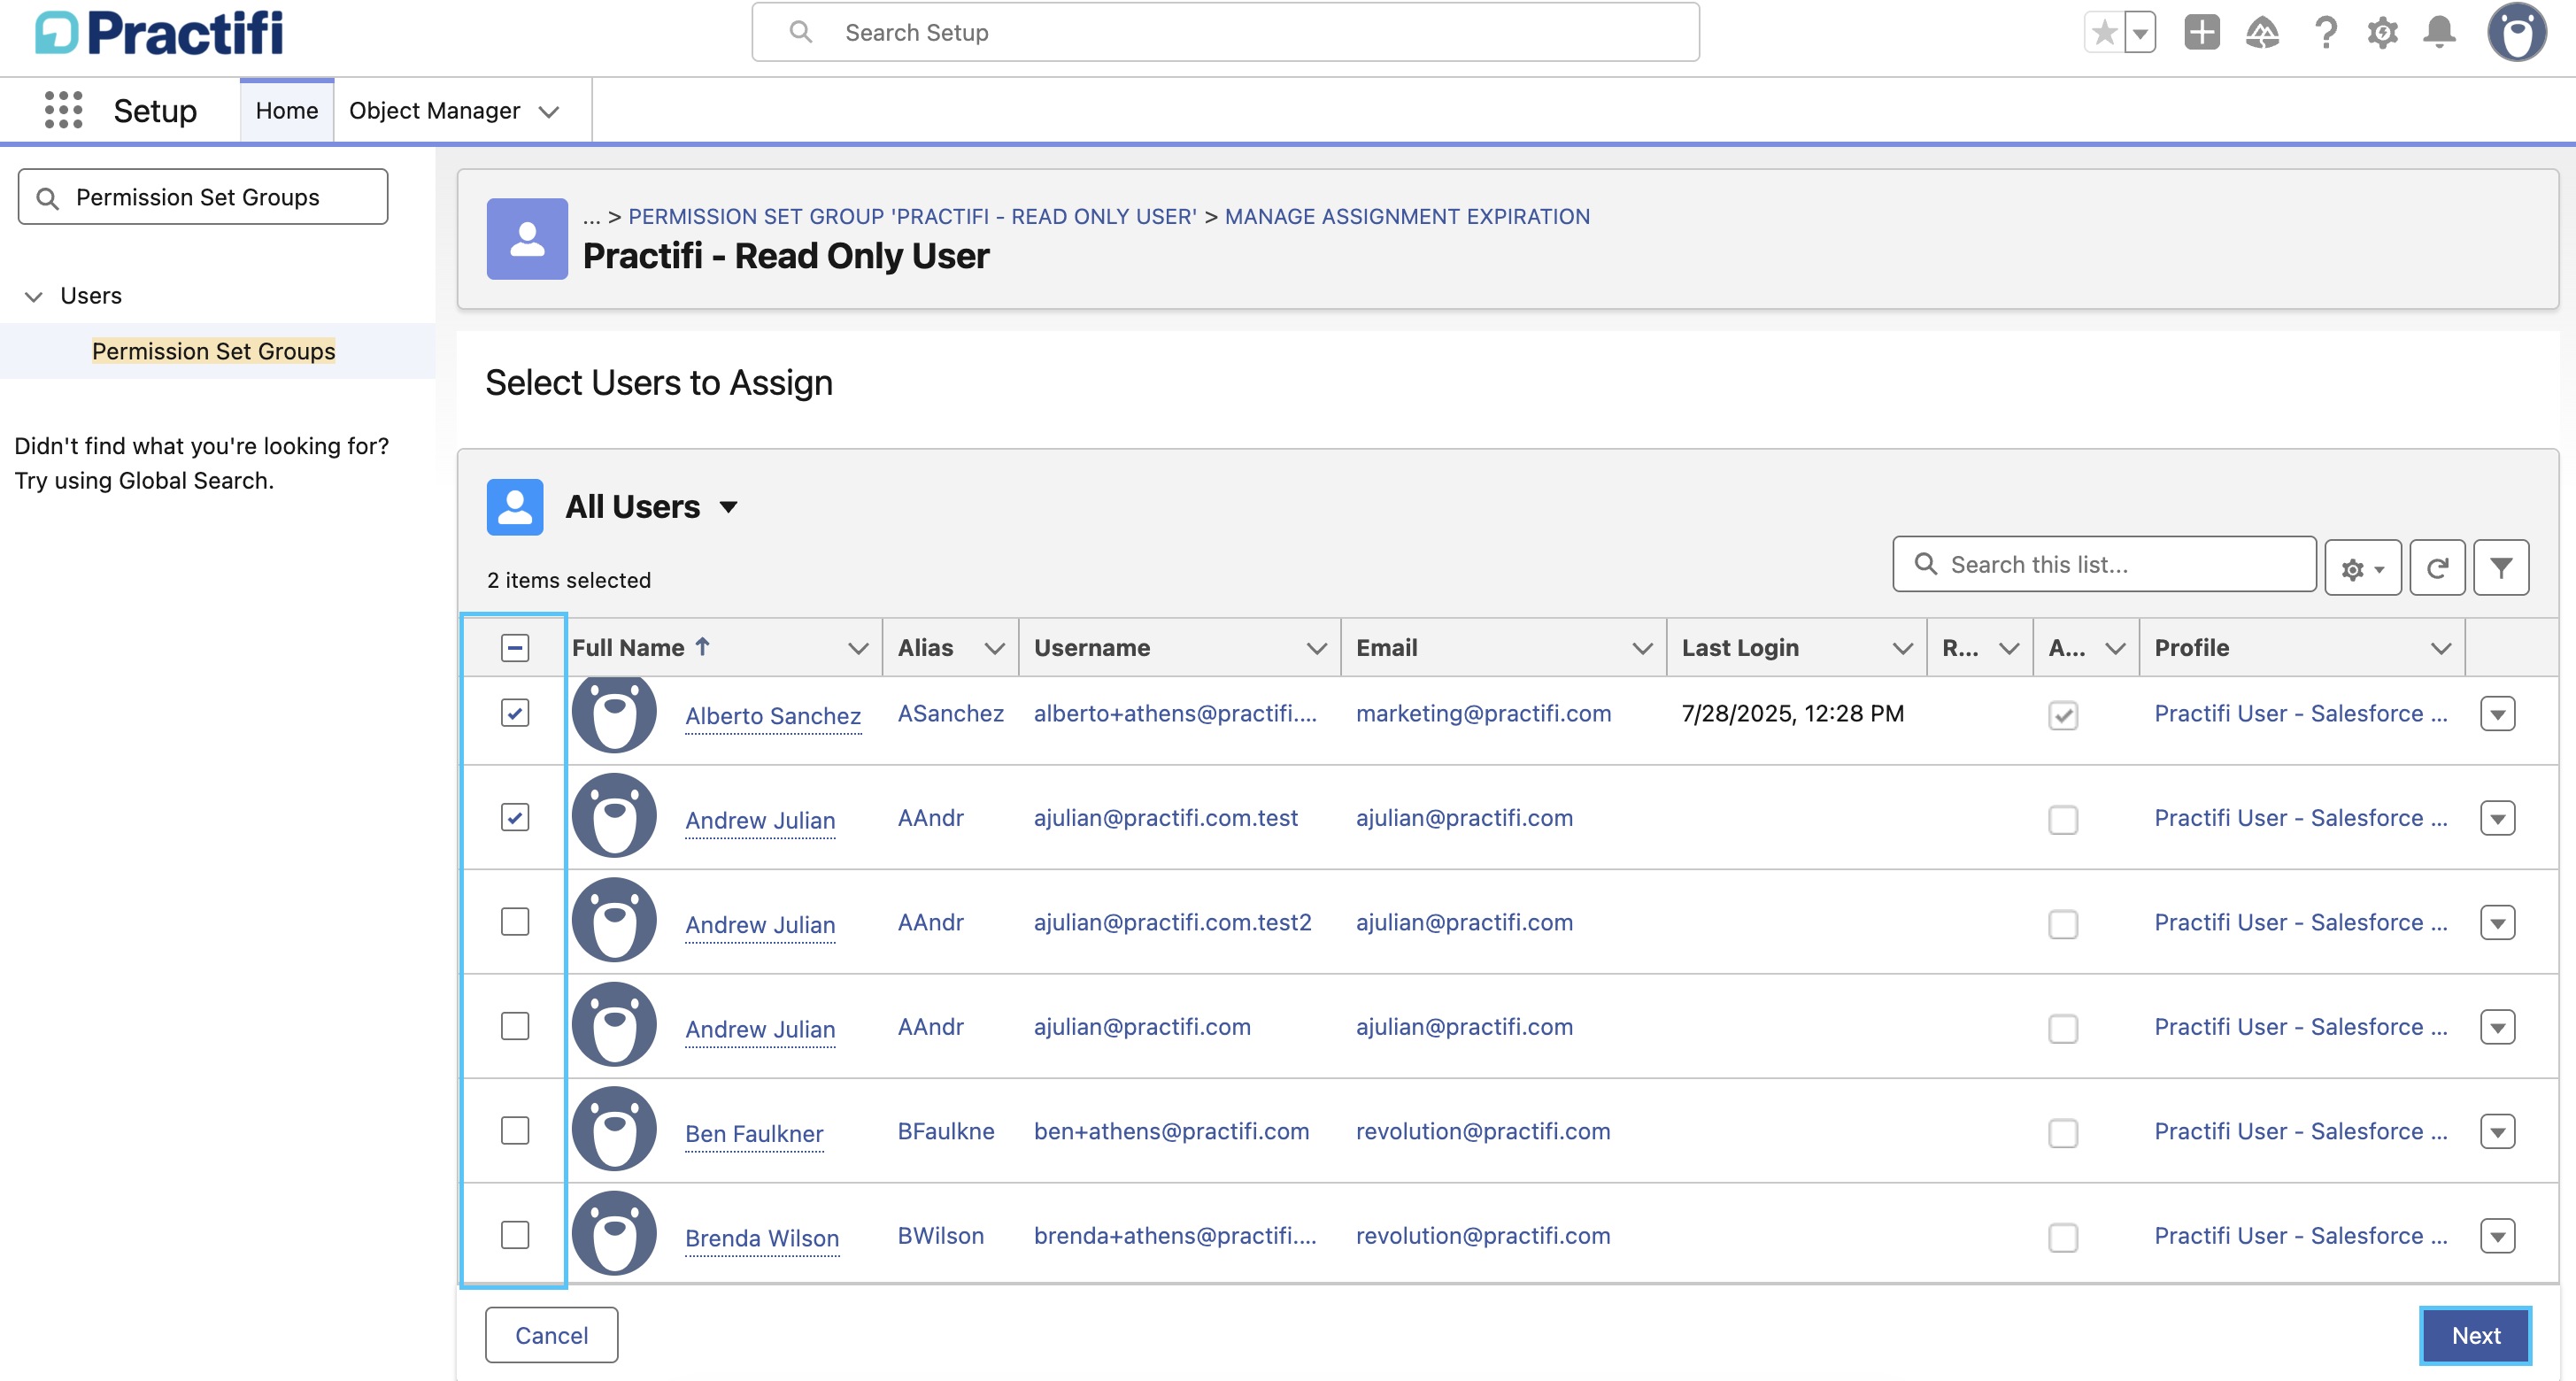Open the brenda+athens username link
Image resolution: width=2576 pixels, height=1381 pixels.
click(x=1175, y=1235)
